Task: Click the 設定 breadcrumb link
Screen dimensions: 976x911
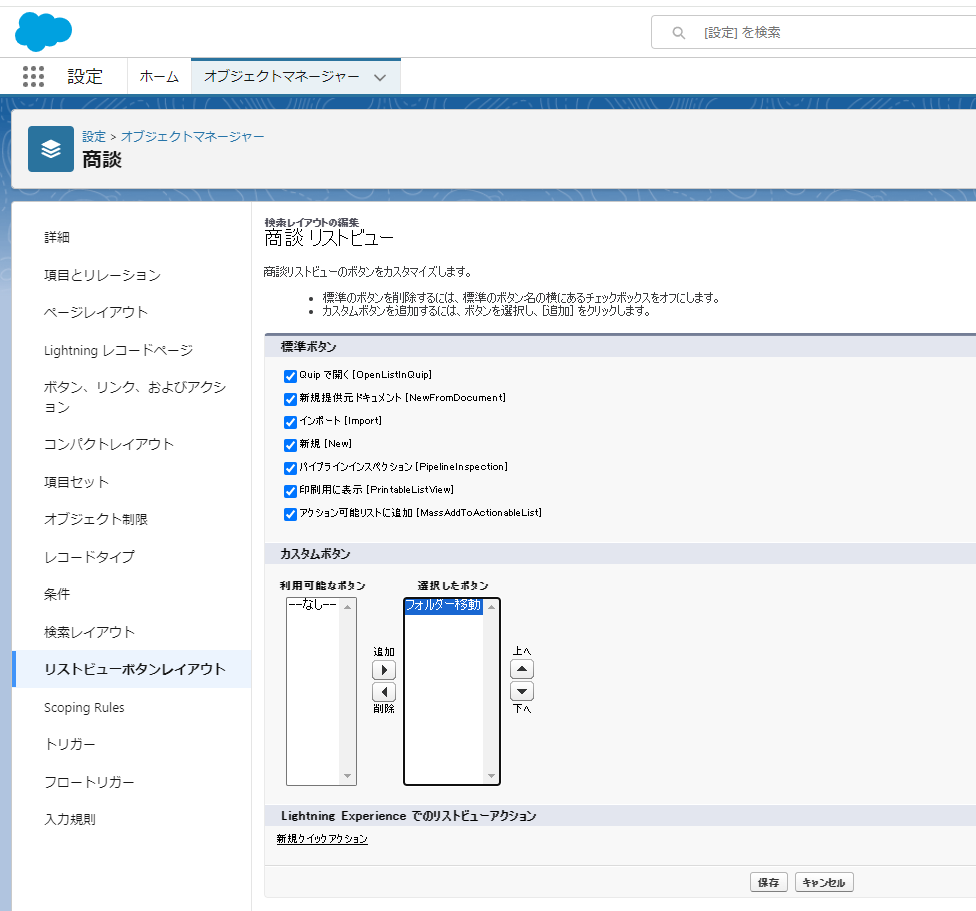Action: (x=94, y=136)
